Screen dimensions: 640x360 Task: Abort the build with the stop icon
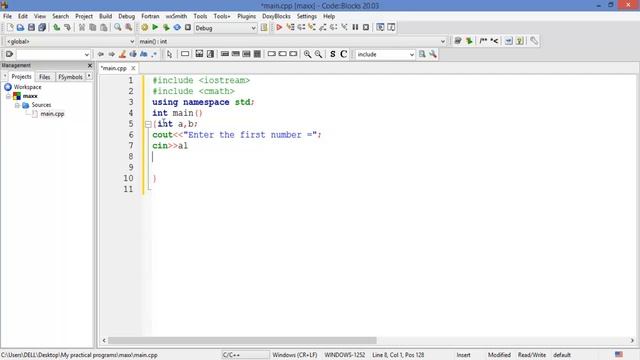coord(188,27)
